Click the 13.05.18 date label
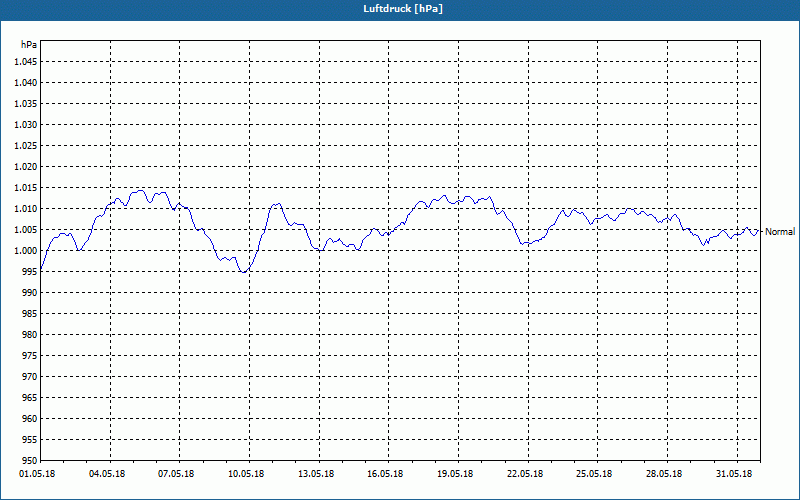 tap(316, 474)
